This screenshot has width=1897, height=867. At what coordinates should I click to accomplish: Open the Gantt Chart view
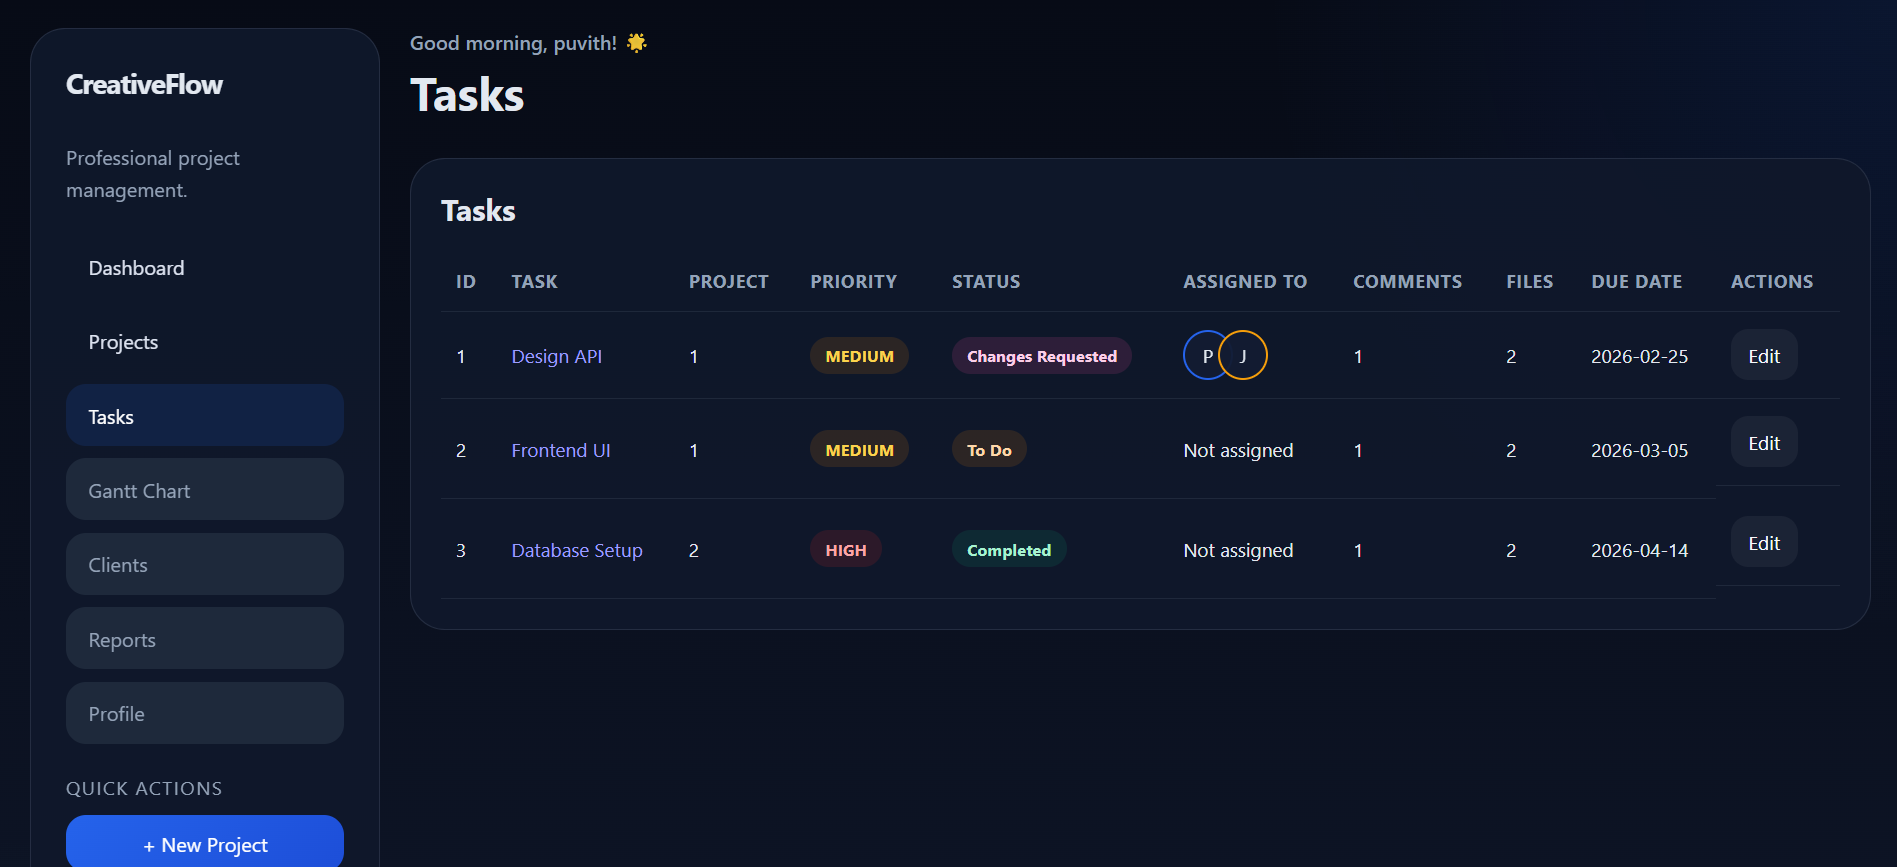(205, 489)
